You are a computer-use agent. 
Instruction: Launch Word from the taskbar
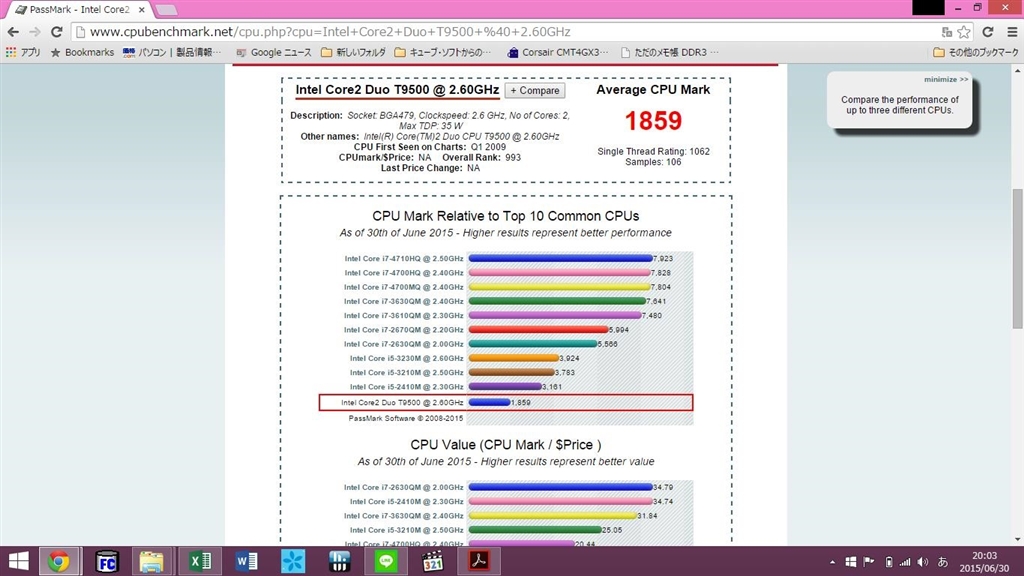[x=247, y=562]
